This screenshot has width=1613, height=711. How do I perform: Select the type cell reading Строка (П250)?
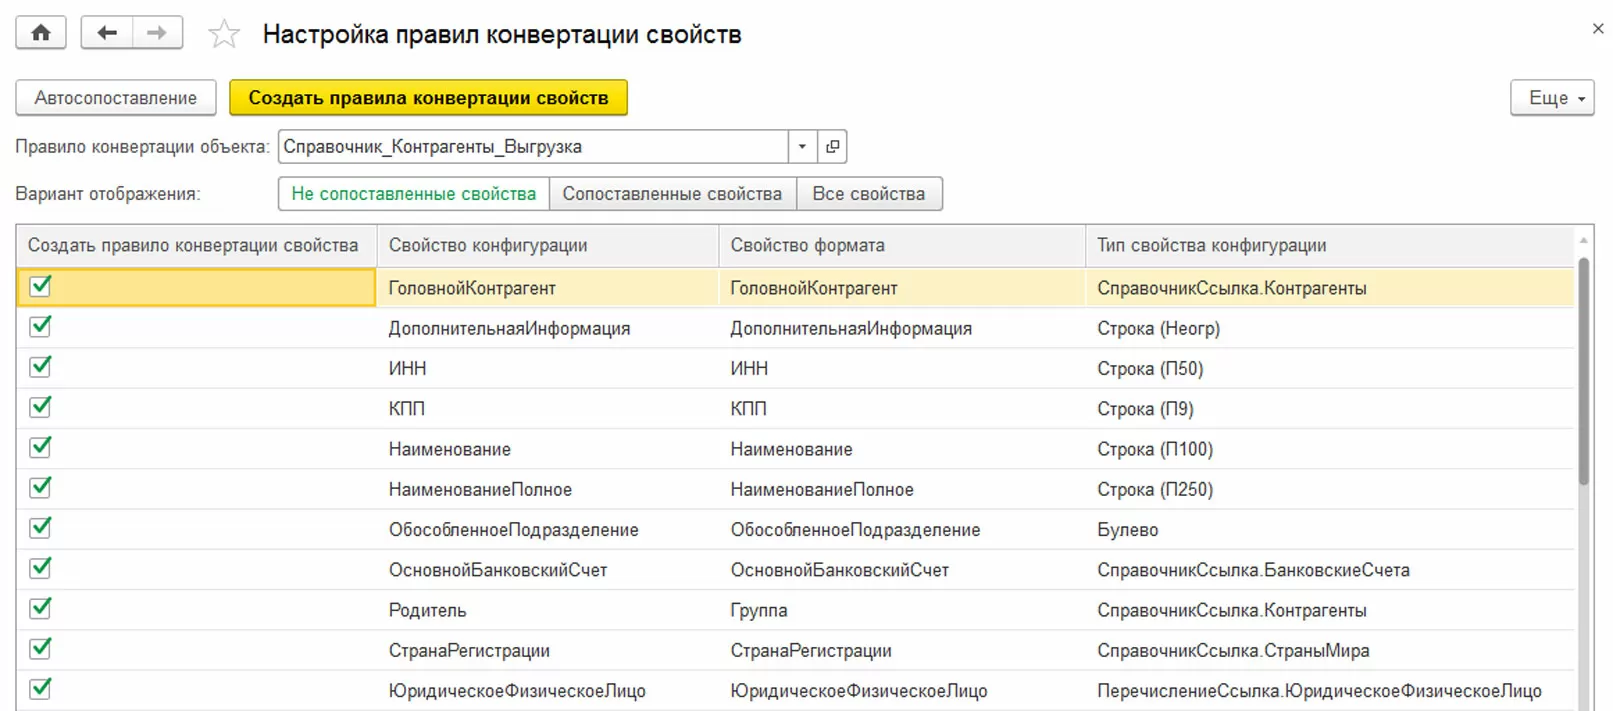[x=1330, y=490]
